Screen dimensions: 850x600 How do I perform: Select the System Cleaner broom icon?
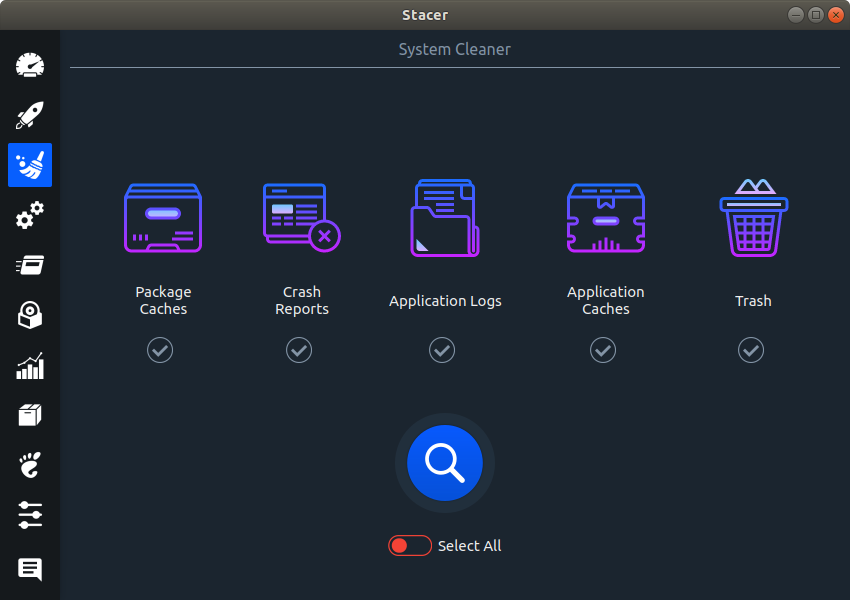[30, 165]
